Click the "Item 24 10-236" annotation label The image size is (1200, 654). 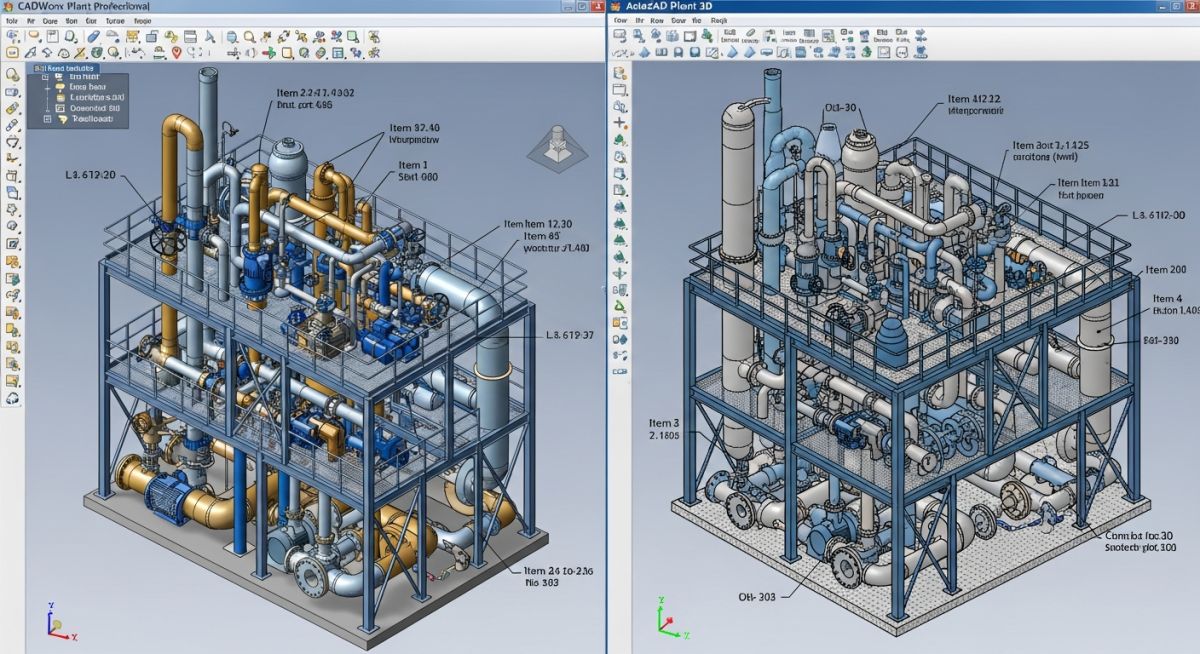(560, 571)
